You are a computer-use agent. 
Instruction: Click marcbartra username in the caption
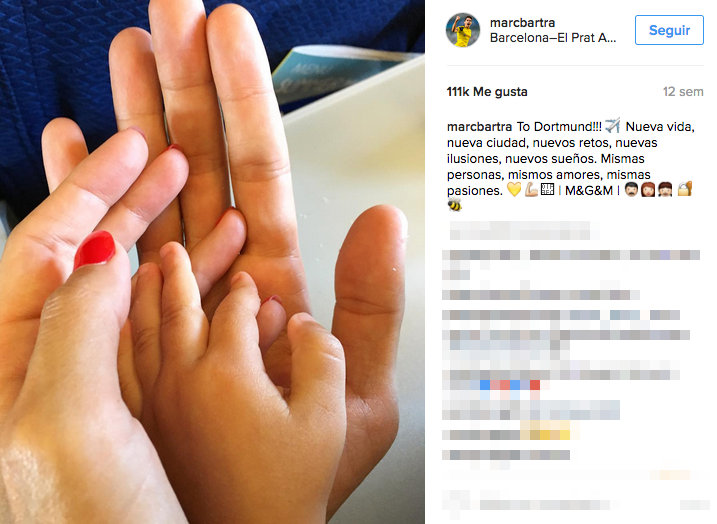(479, 126)
